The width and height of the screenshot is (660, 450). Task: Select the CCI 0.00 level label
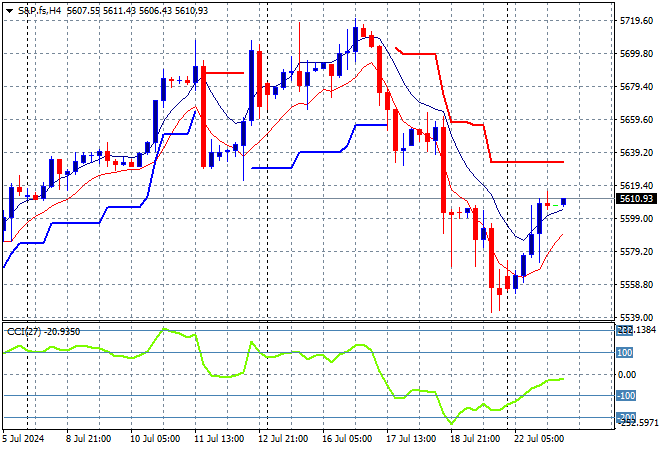627,375
